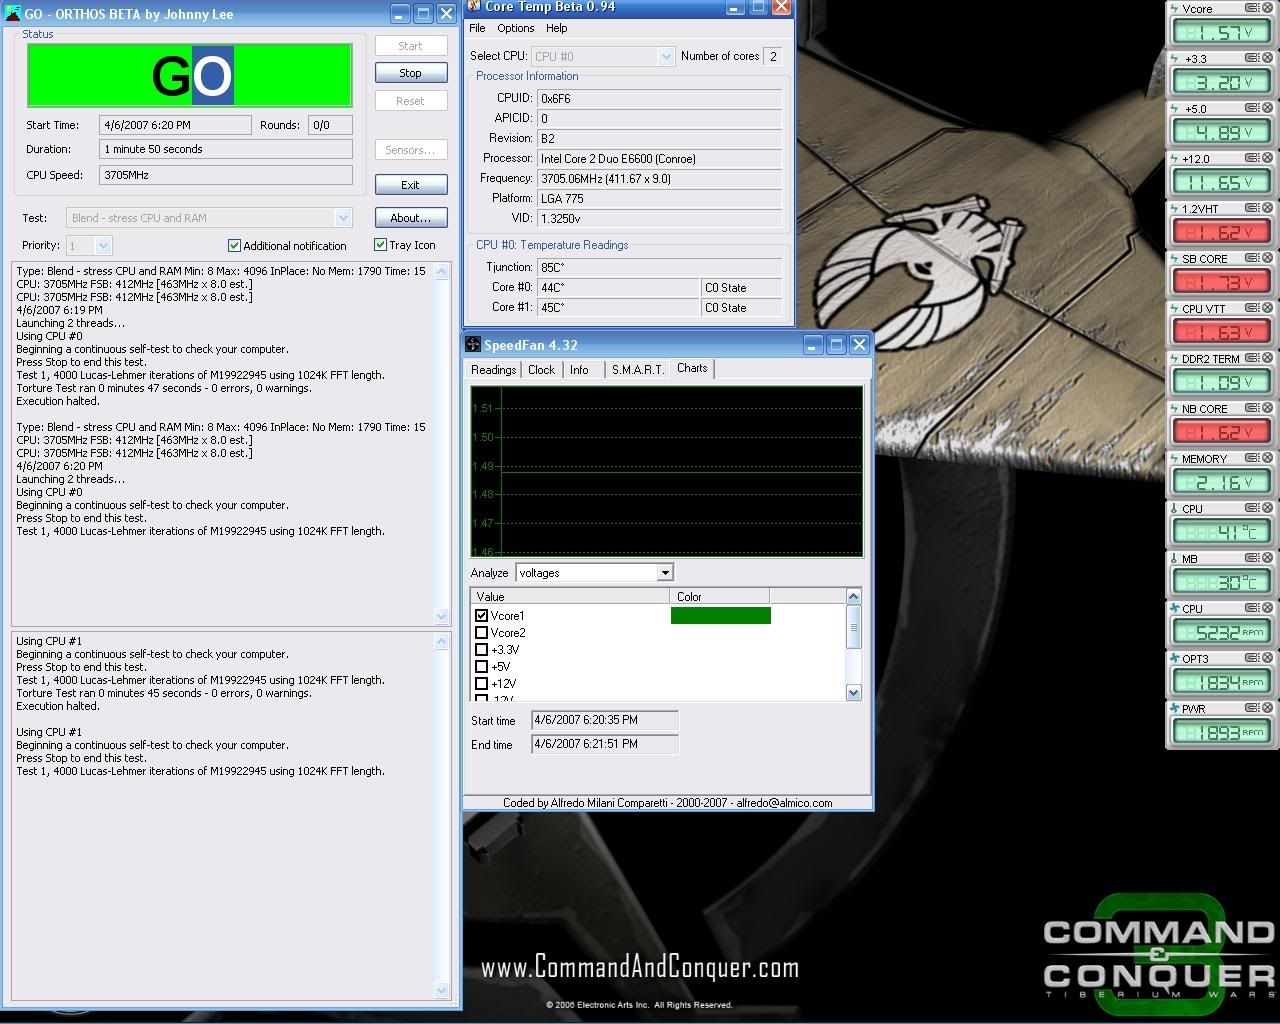Screen dimensions: 1280x1024
Task: Close the +12.0 voltage gadget
Action: click(x=1266, y=158)
